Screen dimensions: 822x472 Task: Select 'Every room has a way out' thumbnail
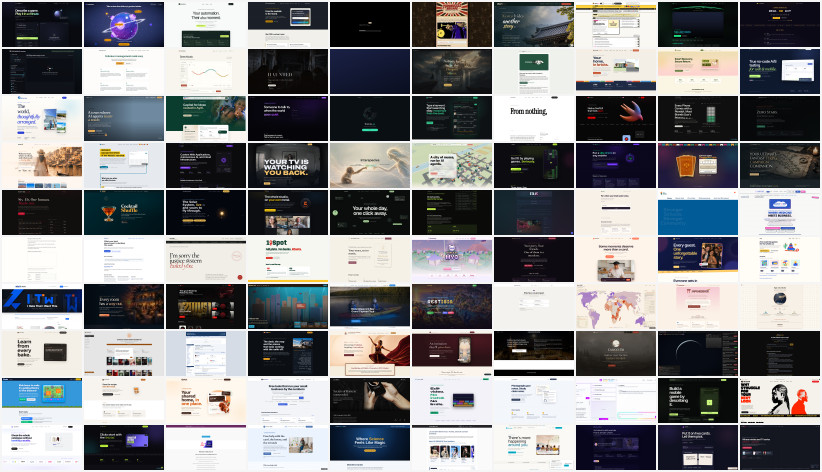pyautogui.click(x=124, y=307)
